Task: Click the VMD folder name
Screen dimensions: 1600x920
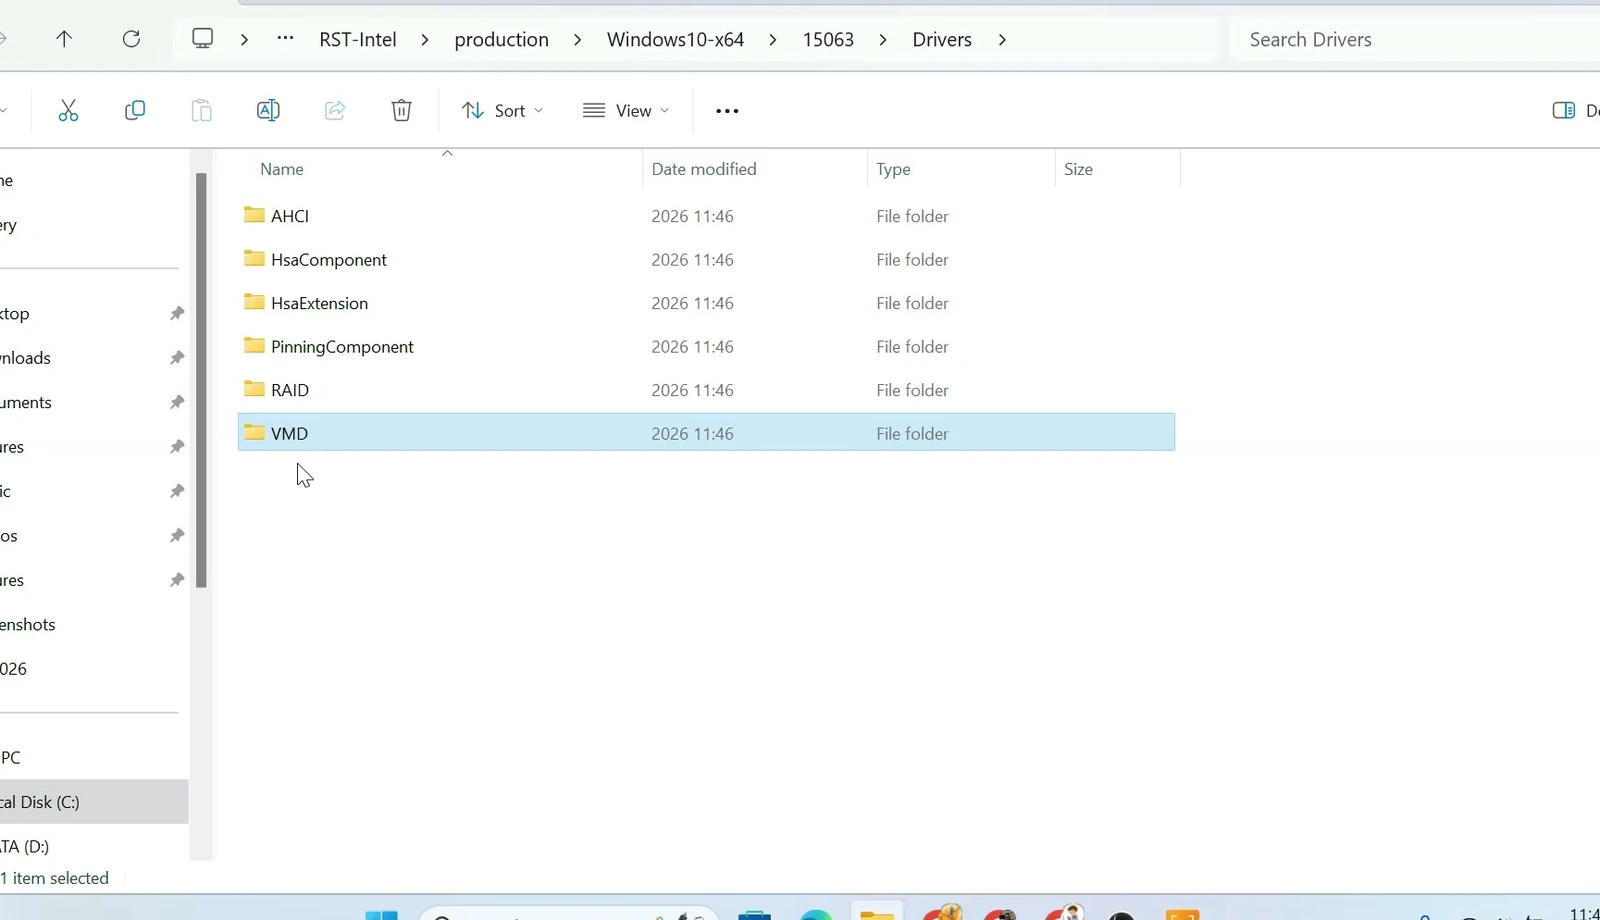Action: [289, 433]
